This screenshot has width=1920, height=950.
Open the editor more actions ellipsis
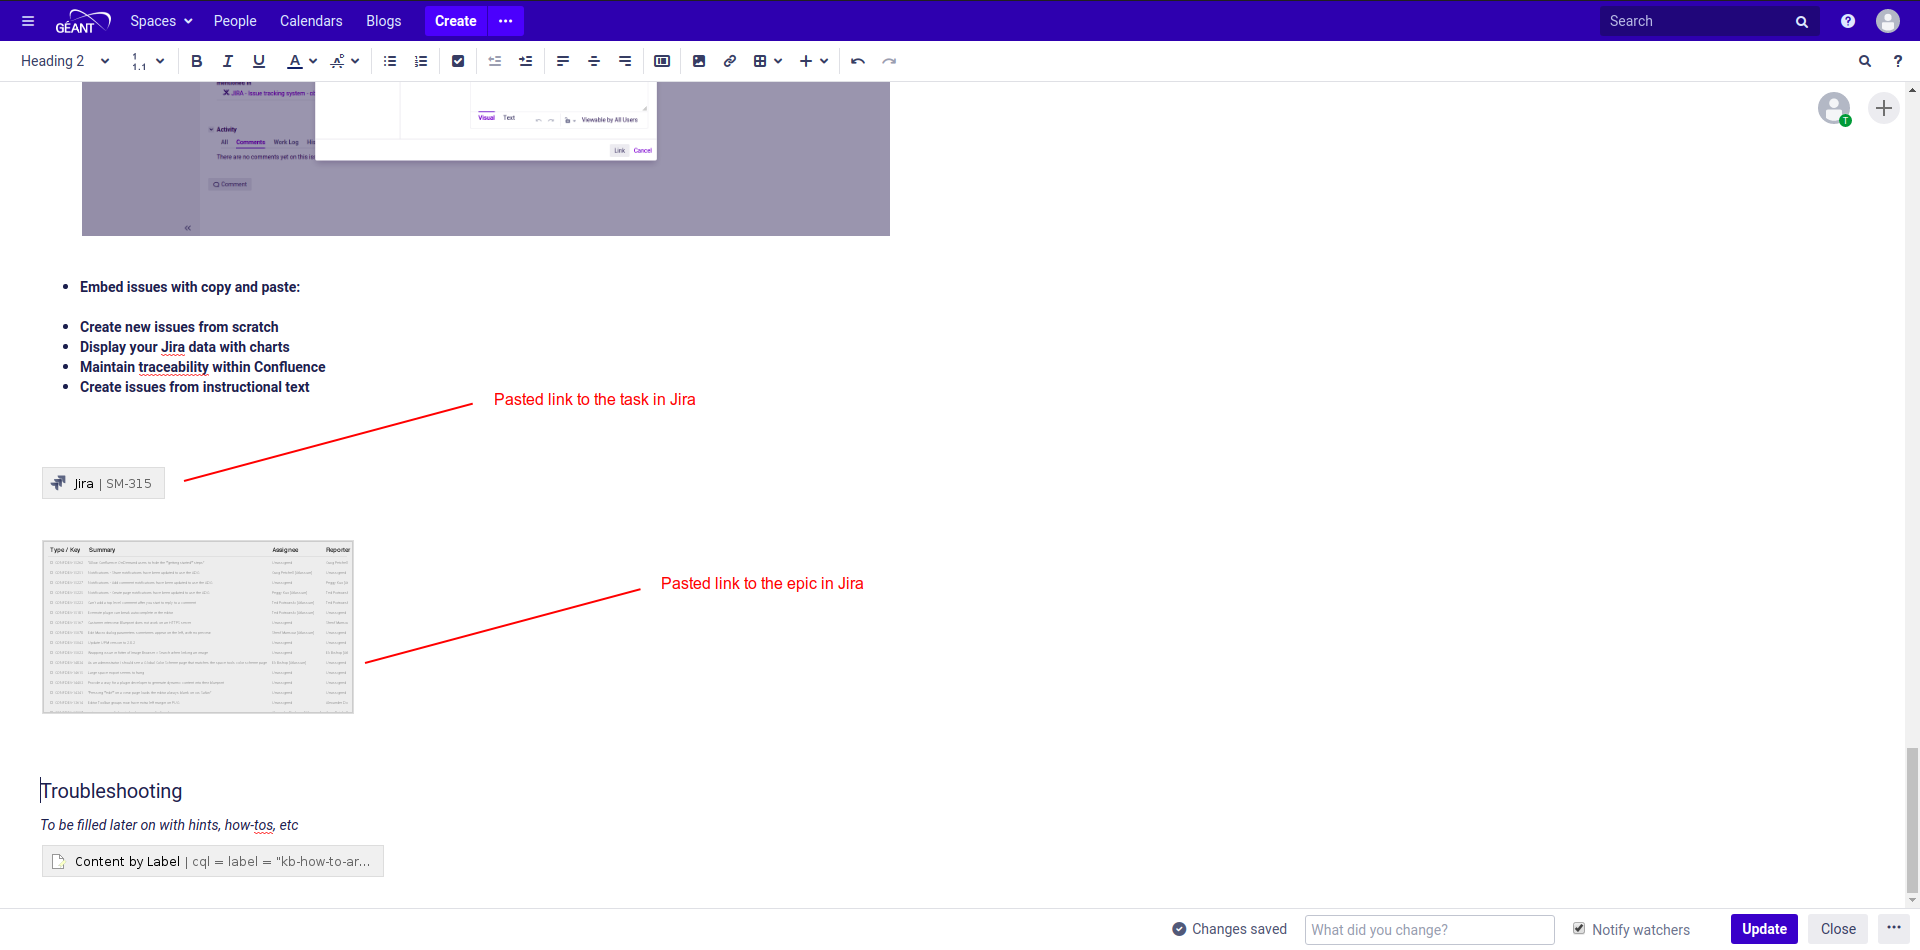point(1894,928)
